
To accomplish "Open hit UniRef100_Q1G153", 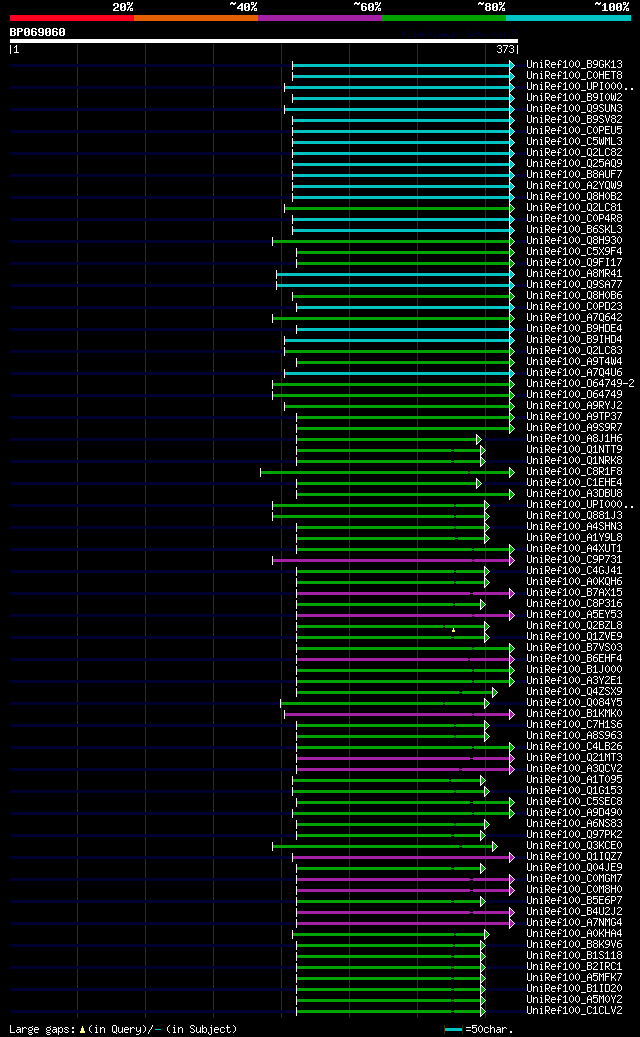I will [575, 790].
